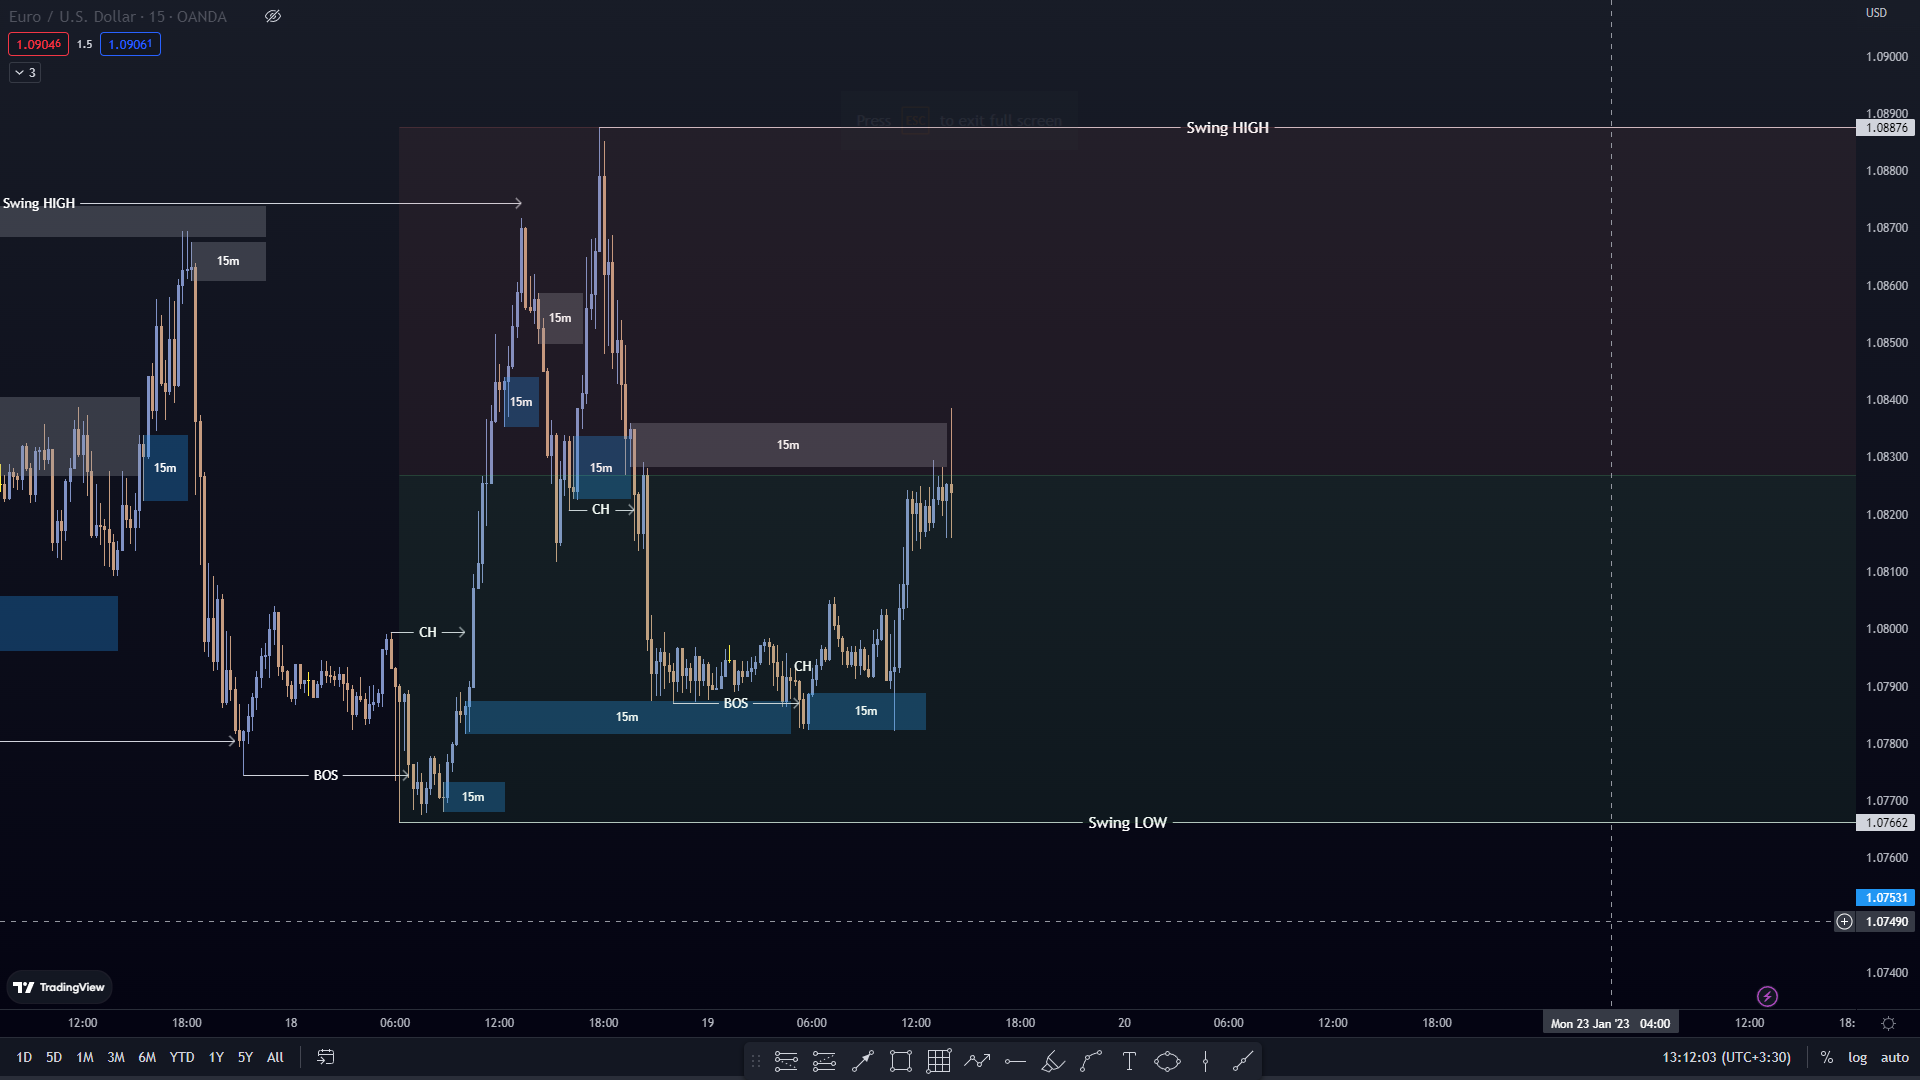Click the timezone clock button

pos(1726,1057)
